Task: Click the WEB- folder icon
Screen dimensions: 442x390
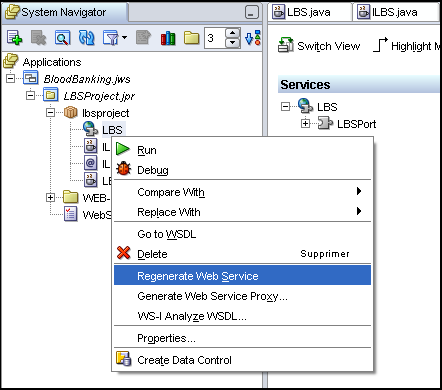Action: [x=70, y=197]
